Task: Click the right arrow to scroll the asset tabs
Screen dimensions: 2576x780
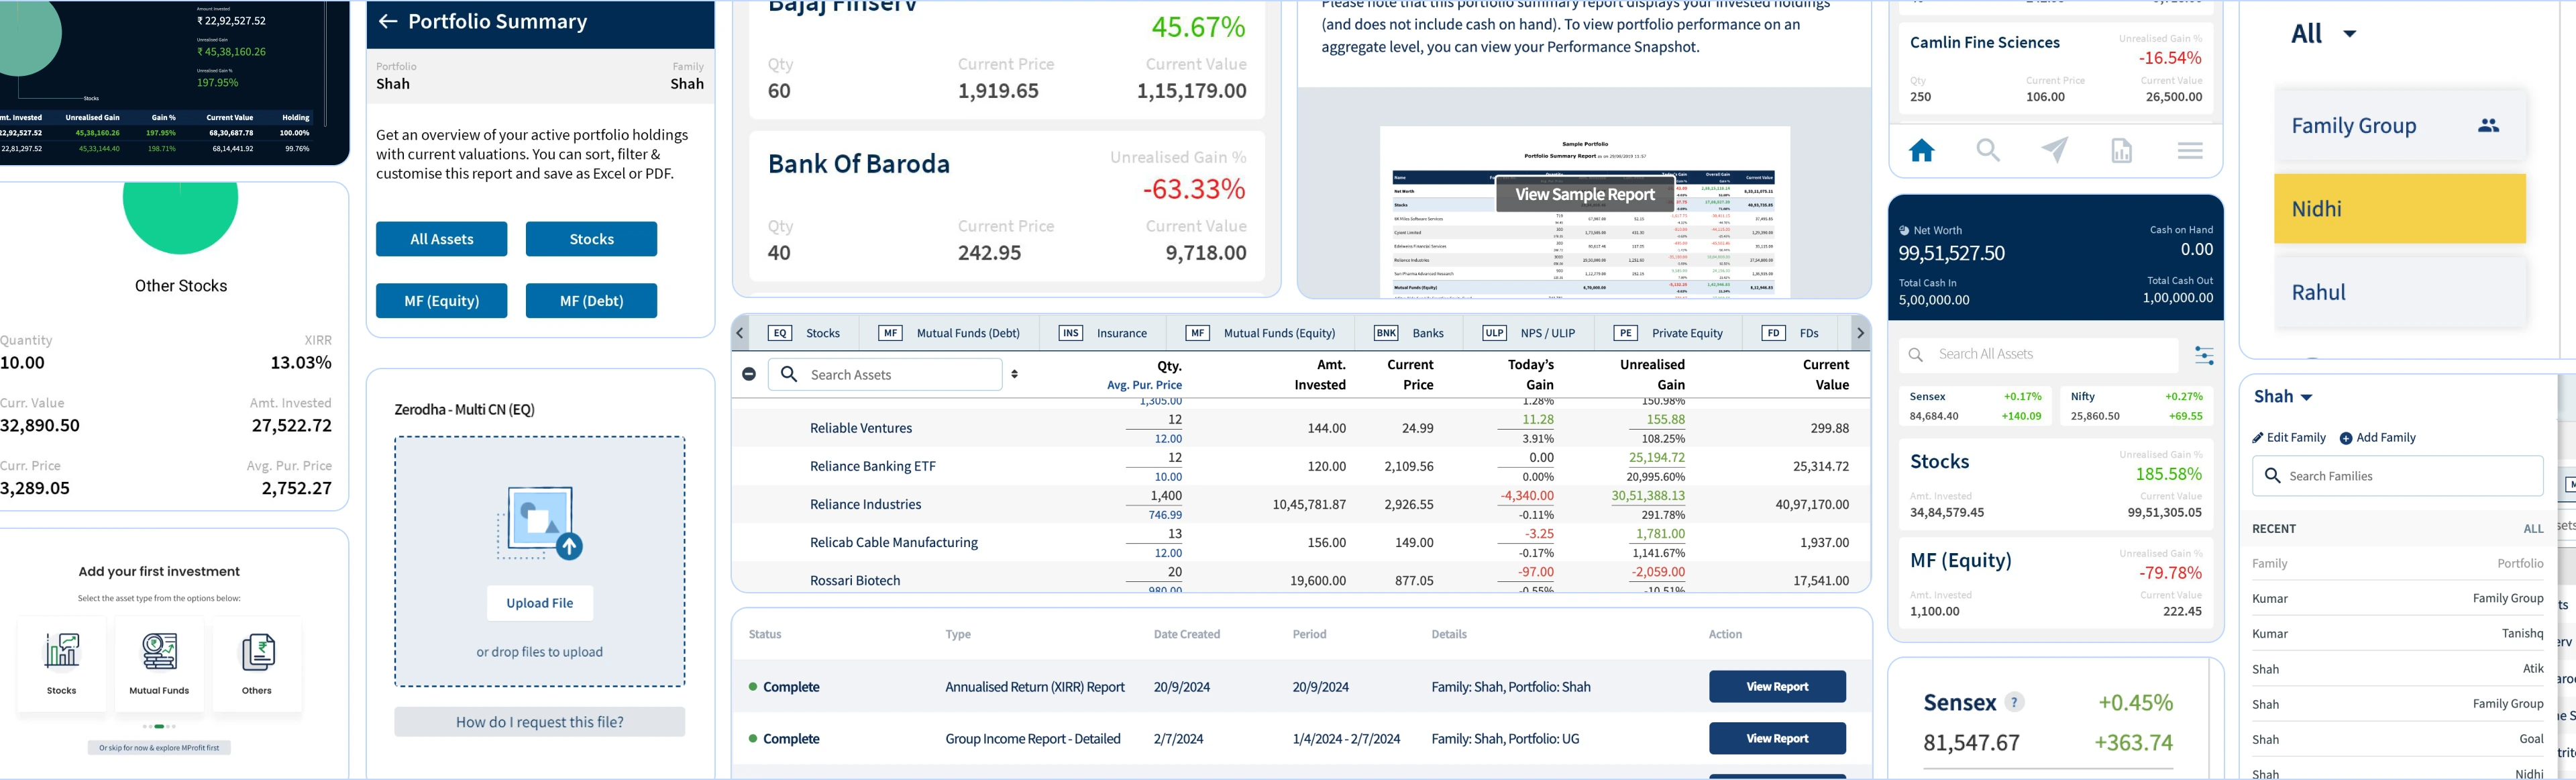Action: coord(1860,333)
